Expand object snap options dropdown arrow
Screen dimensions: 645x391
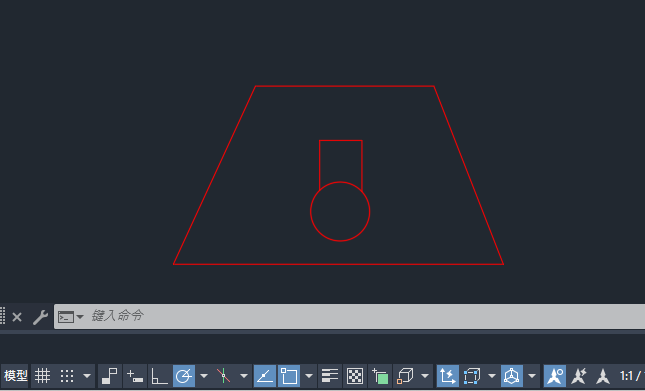[x=309, y=376]
